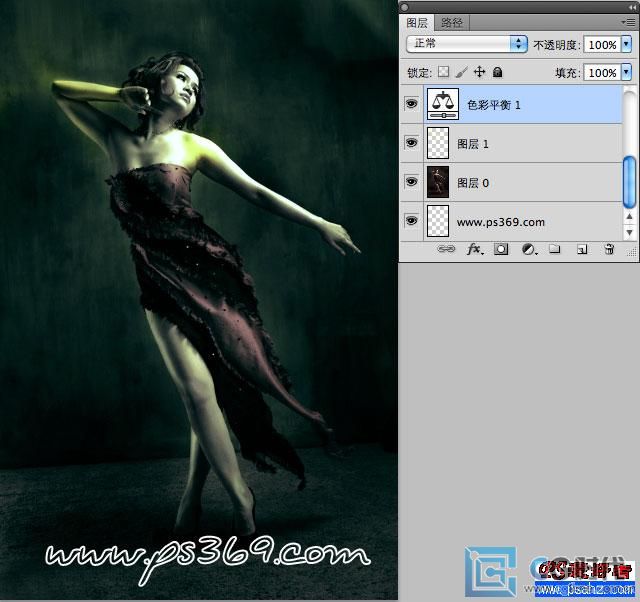This screenshot has height=602, width=640.
Task: Click the link layers icon
Action: point(446,249)
